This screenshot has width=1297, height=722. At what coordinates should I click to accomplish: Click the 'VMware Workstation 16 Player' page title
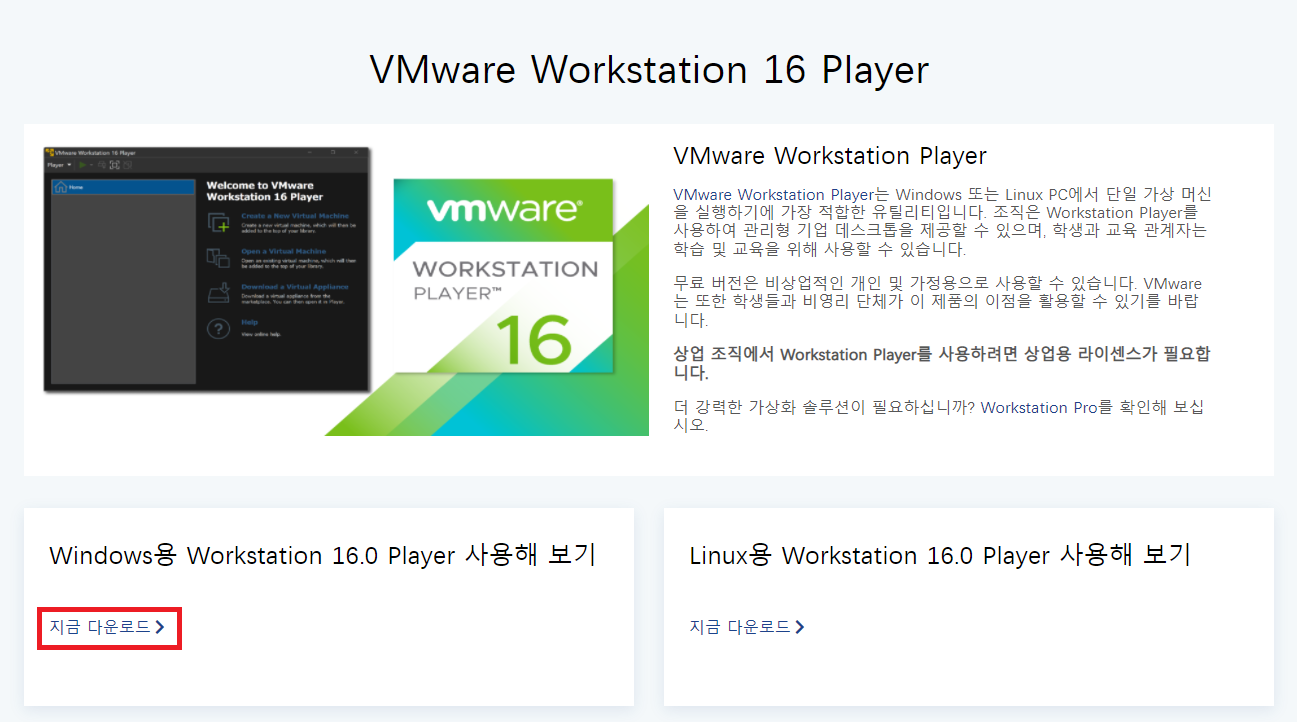pos(649,70)
